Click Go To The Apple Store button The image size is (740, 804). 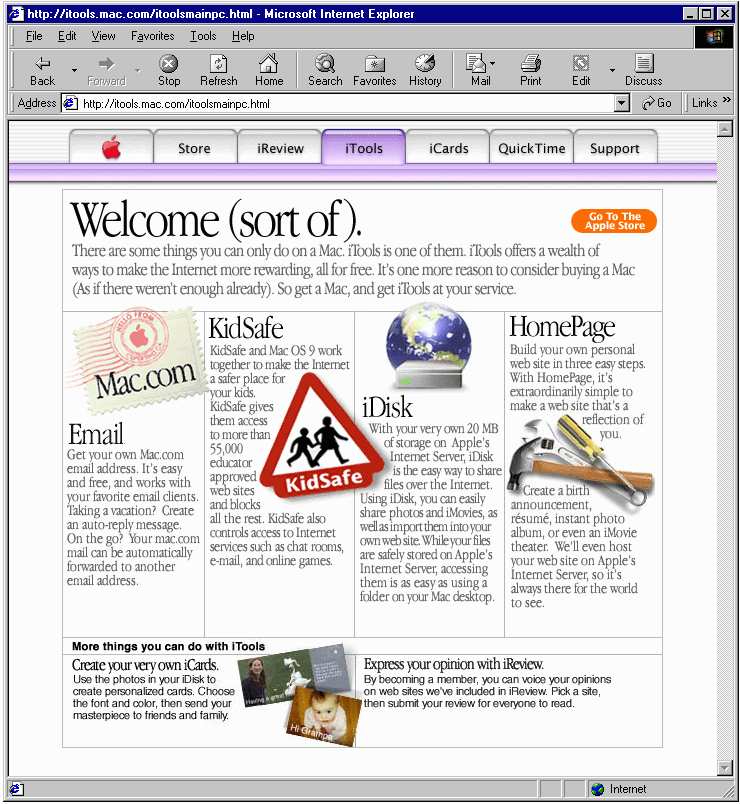tap(614, 221)
